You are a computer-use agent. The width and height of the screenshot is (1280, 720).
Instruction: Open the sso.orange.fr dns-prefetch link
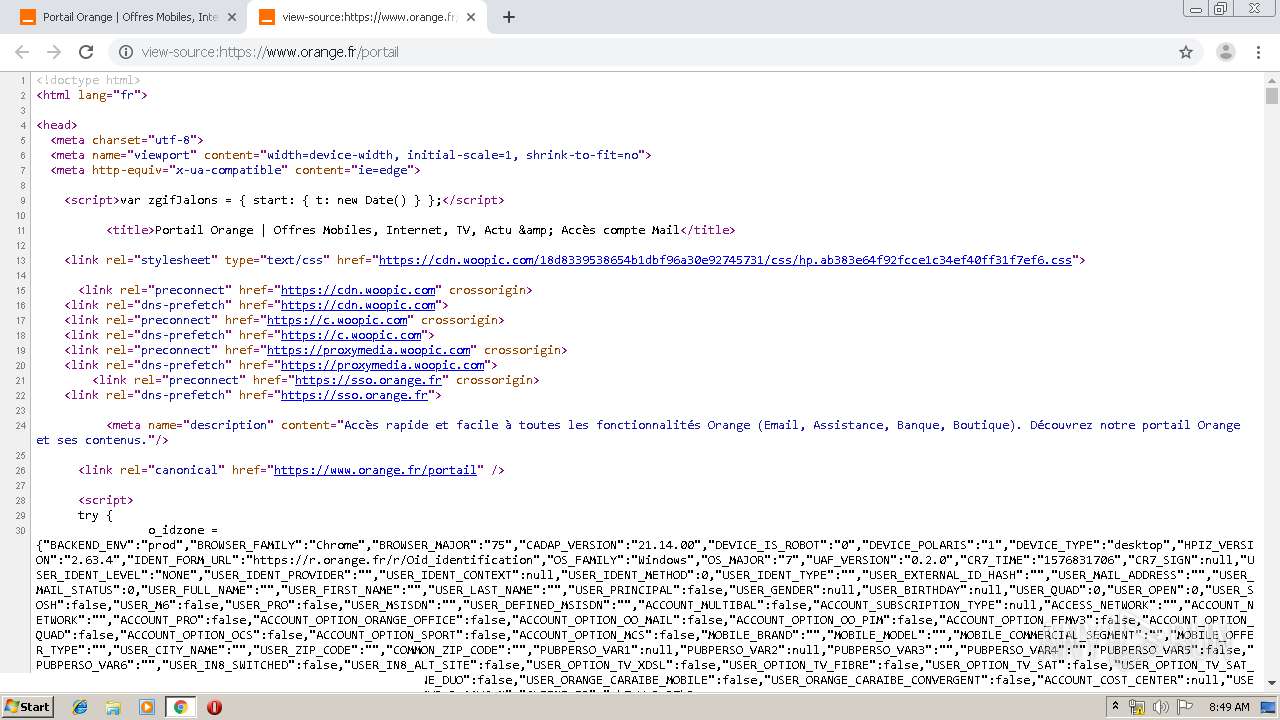pos(354,395)
